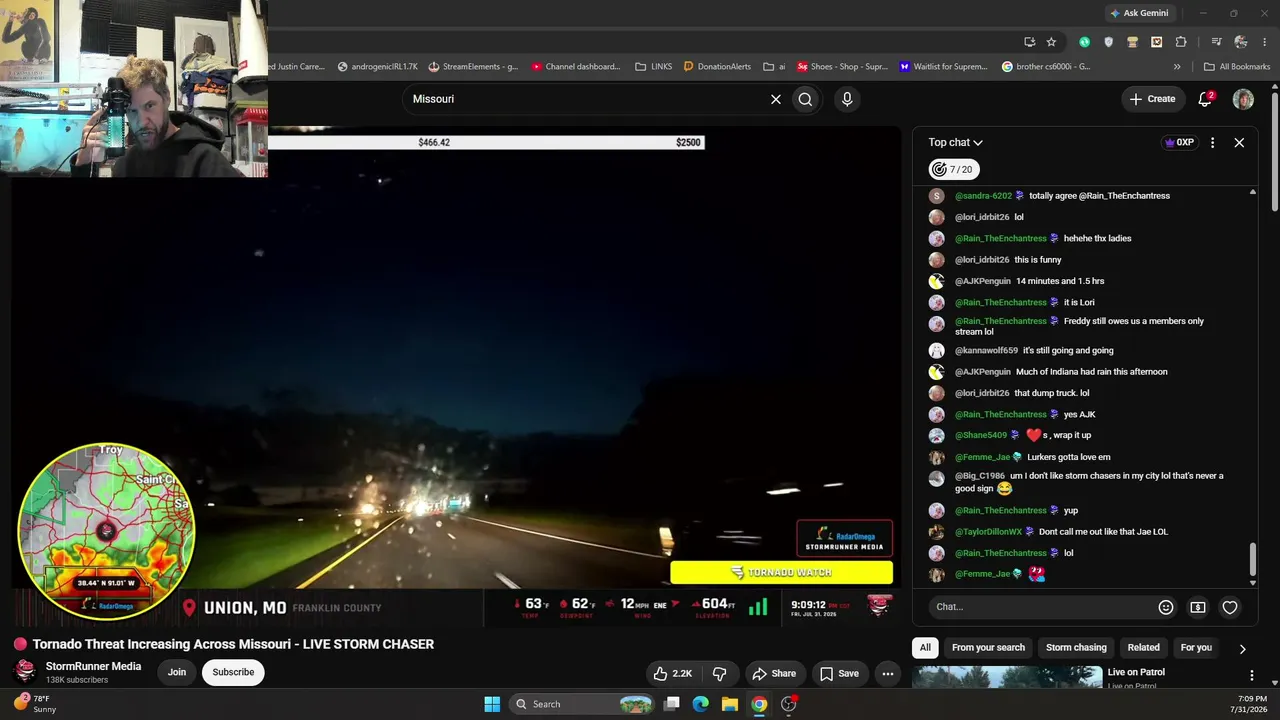The image size is (1280, 720).
Task: Select the From your search chip
Action: 988,648
